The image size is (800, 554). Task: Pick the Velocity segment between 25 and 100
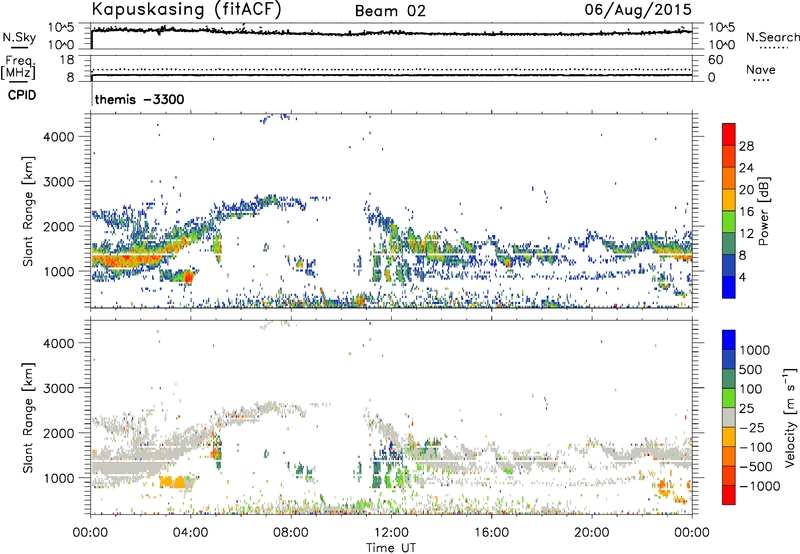[x=729, y=398]
